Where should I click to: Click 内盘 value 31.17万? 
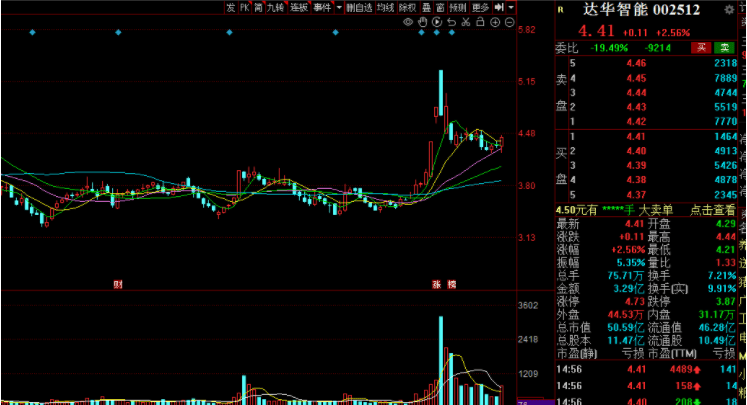[717, 314]
